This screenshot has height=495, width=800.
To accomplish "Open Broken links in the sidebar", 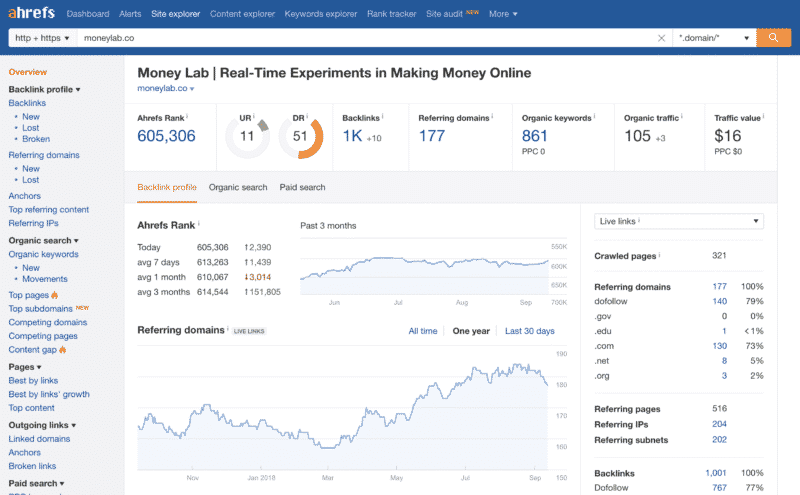I will pyautogui.click(x=32, y=466).
